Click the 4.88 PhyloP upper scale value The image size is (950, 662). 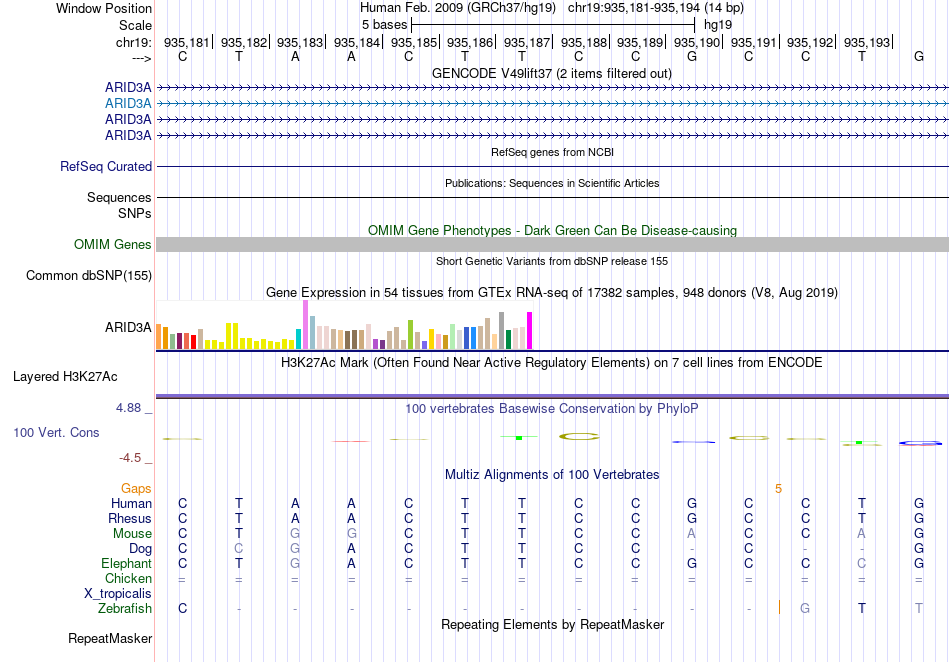point(128,408)
